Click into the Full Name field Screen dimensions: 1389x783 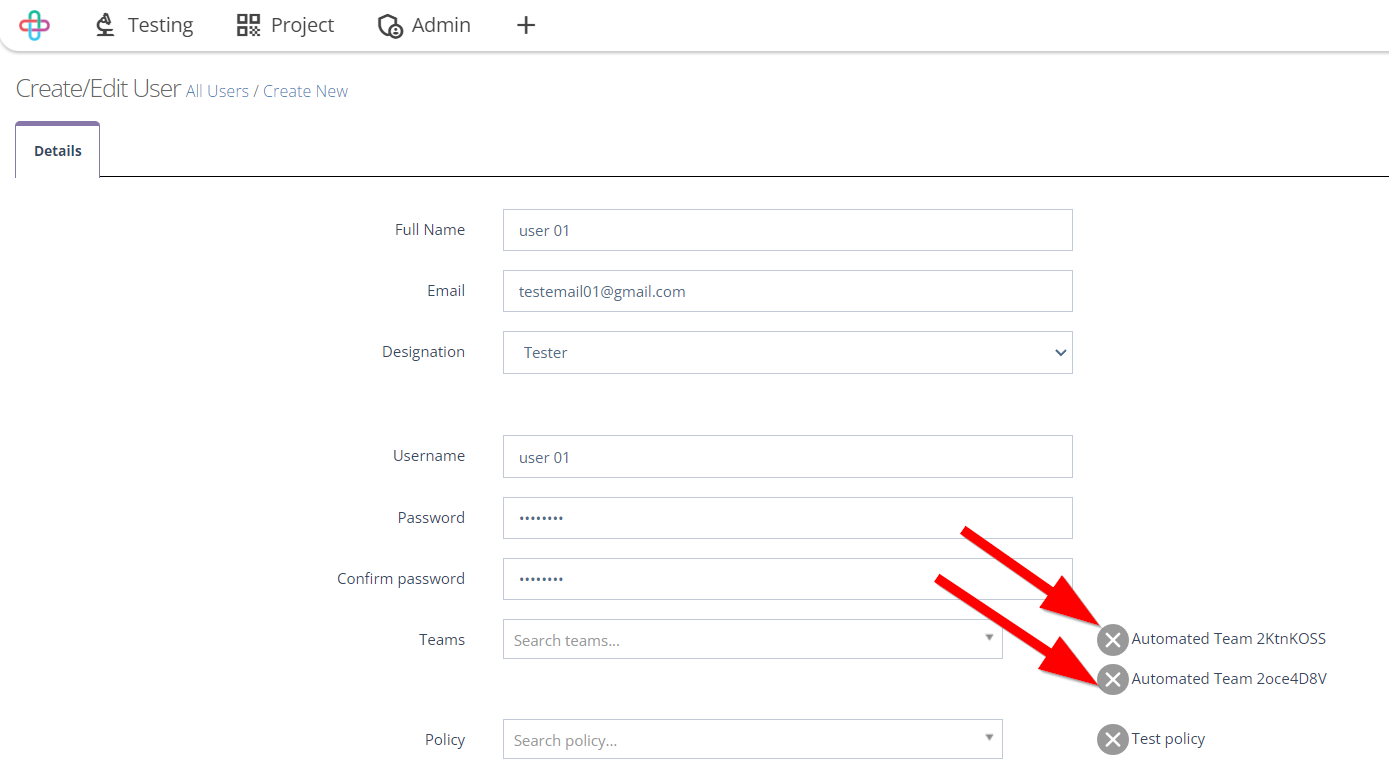(x=788, y=230)
